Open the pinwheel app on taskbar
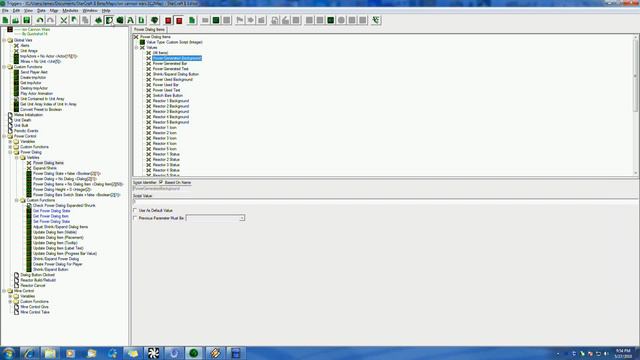 [153, 353]
